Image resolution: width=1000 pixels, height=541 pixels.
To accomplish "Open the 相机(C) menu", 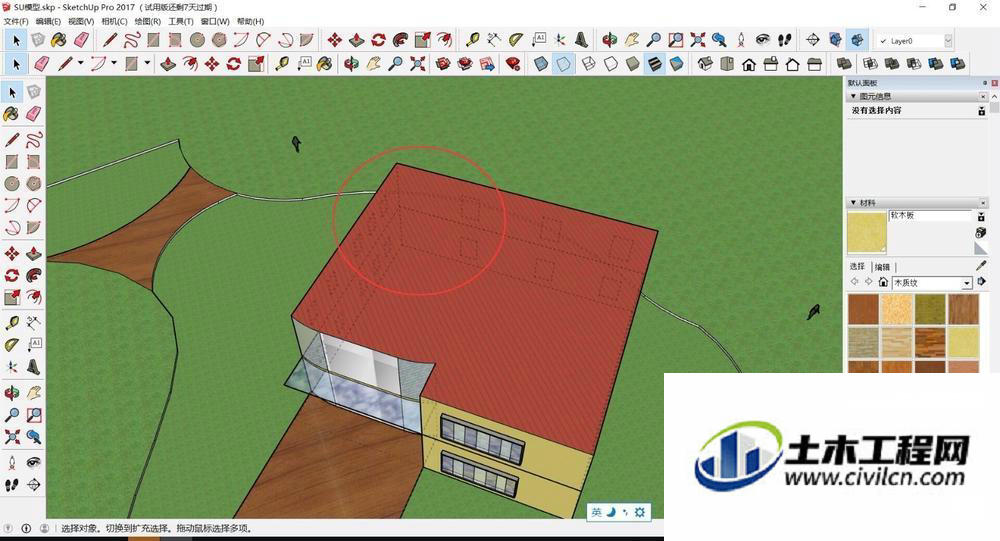I will click(114, 21).
